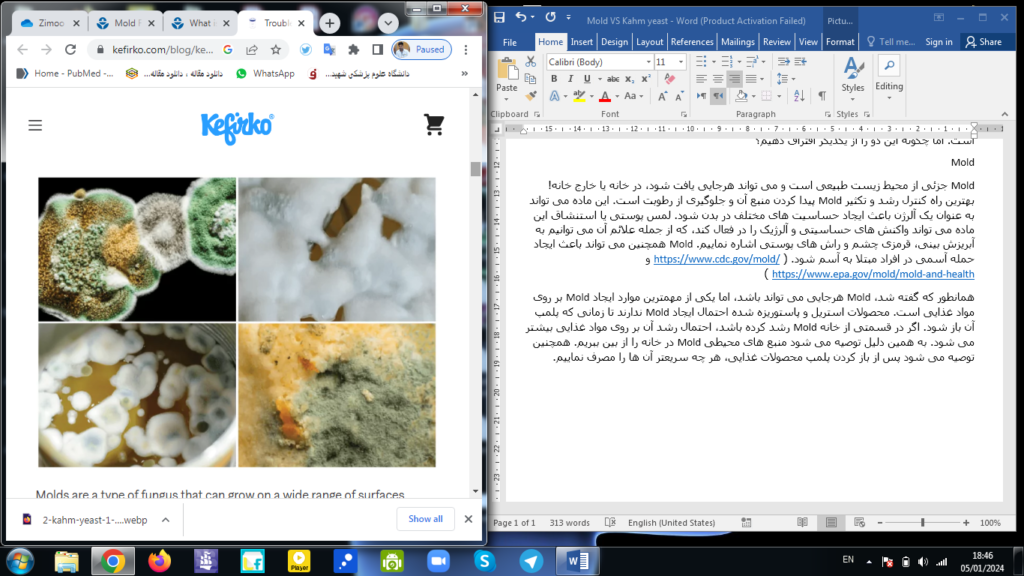Click the zoom slider in Word status bar
1024x576 pixels.
click(x=922, y=523)
